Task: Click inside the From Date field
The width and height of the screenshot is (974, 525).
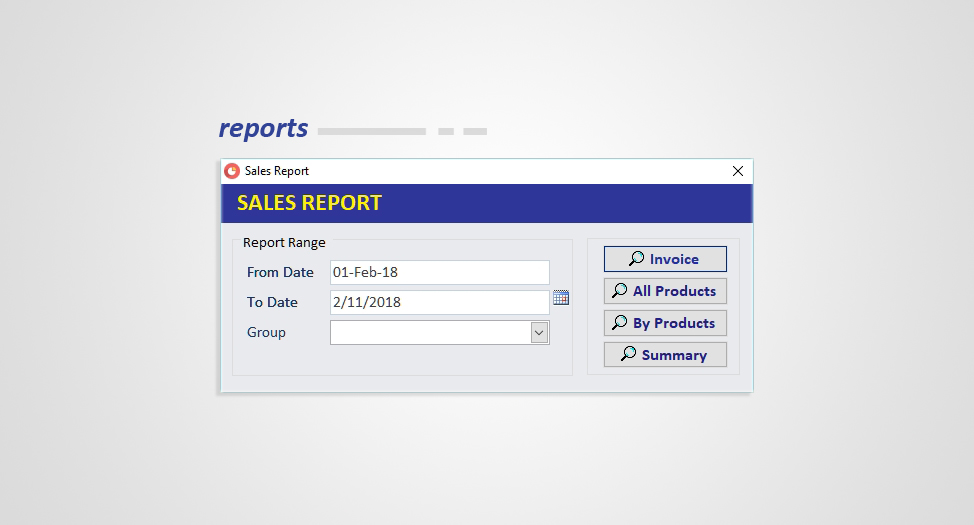Action: 440,272
